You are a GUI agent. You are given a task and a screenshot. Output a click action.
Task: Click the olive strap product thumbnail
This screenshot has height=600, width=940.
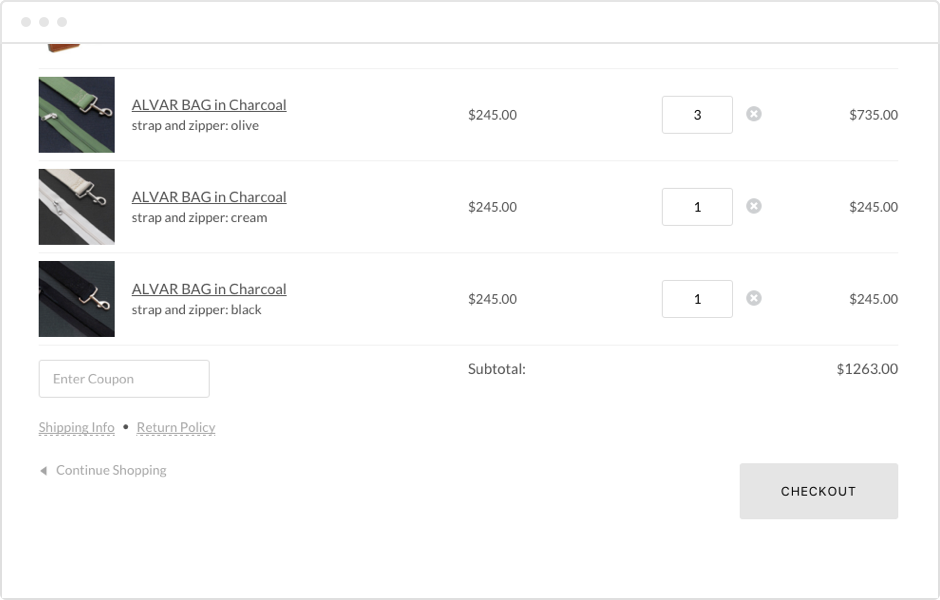point(76,114)
